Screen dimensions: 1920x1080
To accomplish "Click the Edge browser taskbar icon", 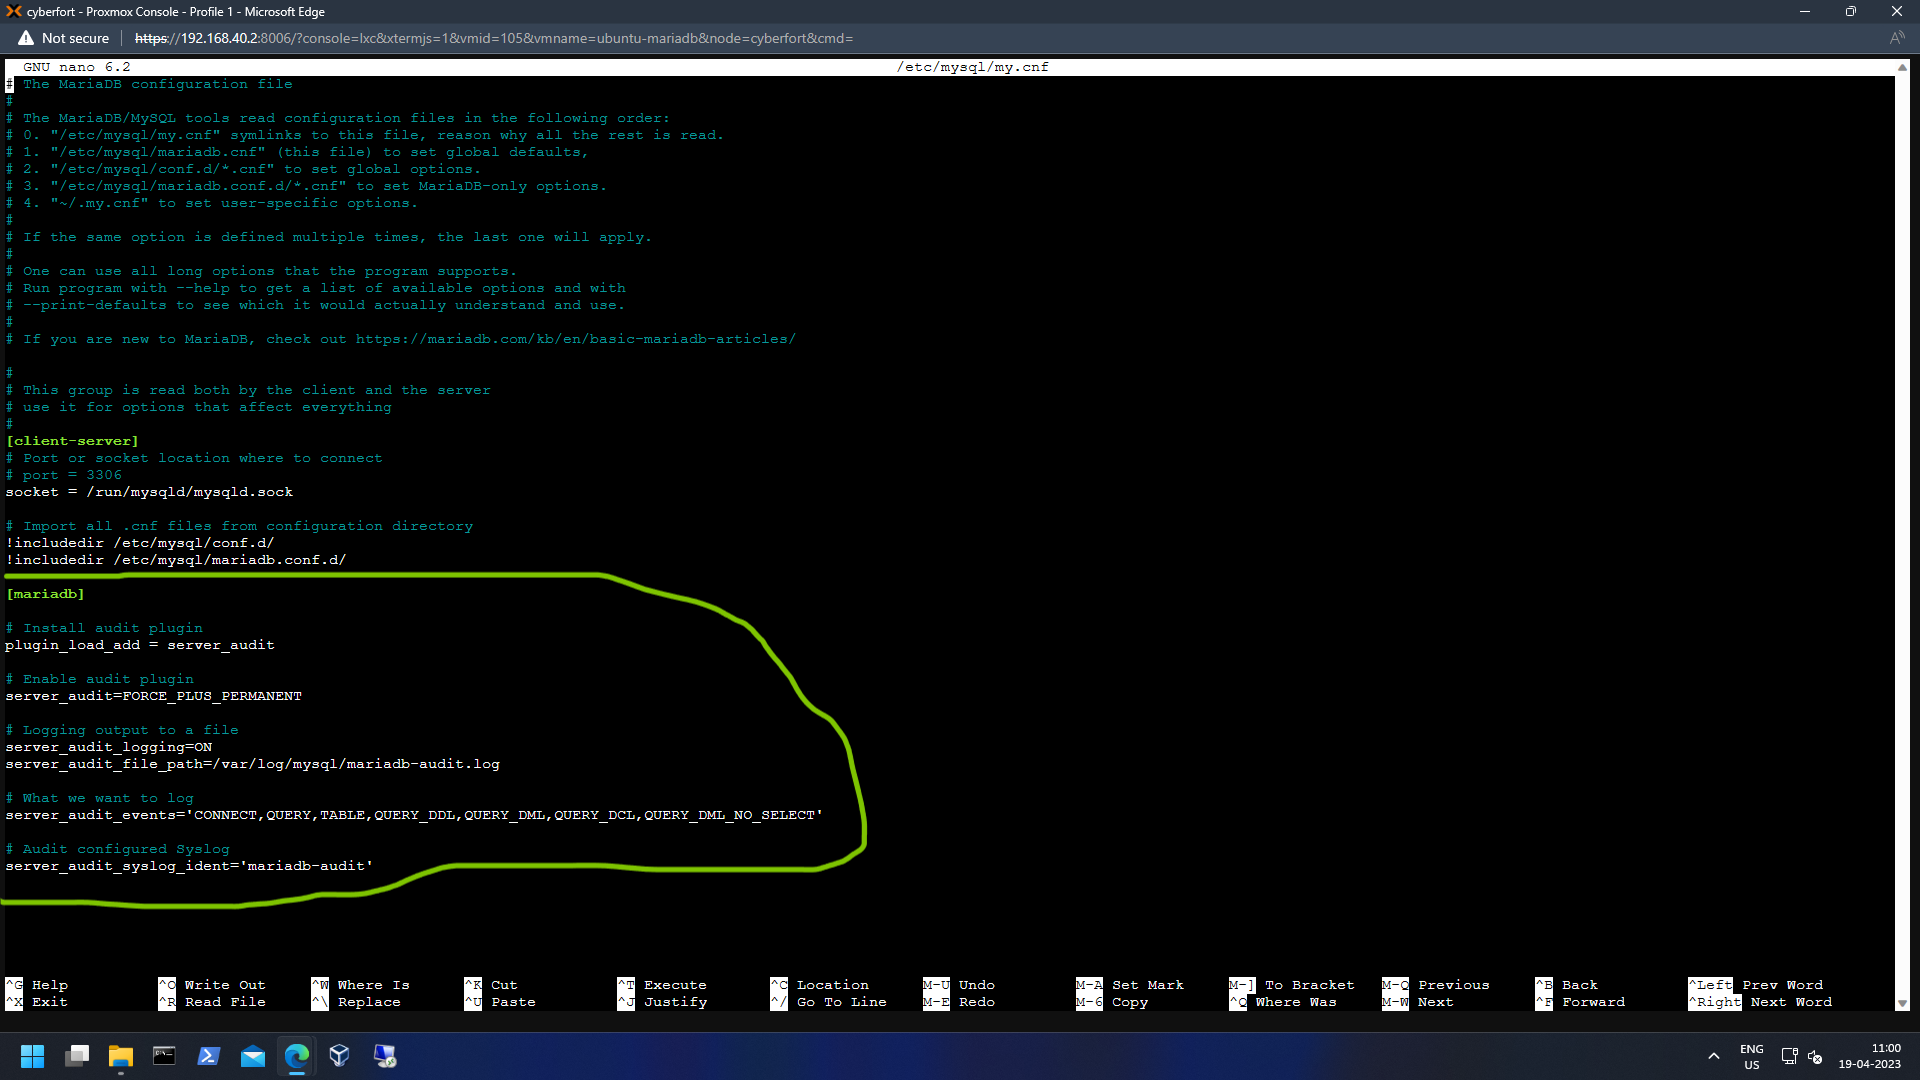I will point(297,1056).
